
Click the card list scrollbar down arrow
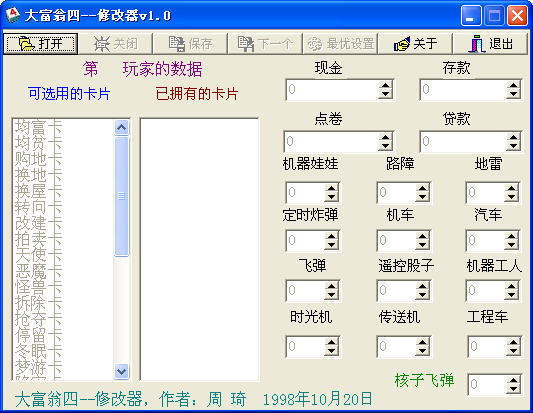coord(122,371)
